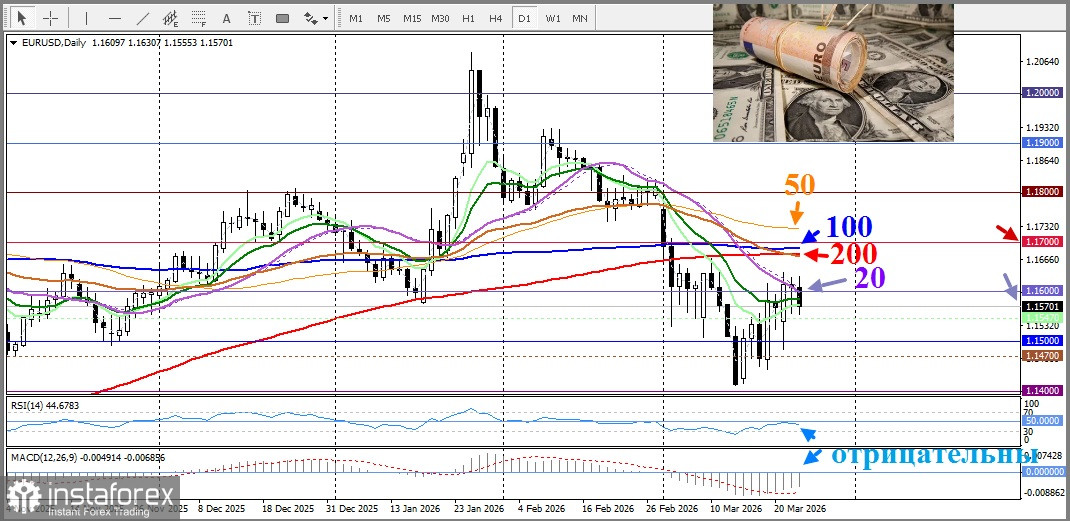
Task: Switch chart to MN monthly timeframe
Action: [x=580, y=18]
